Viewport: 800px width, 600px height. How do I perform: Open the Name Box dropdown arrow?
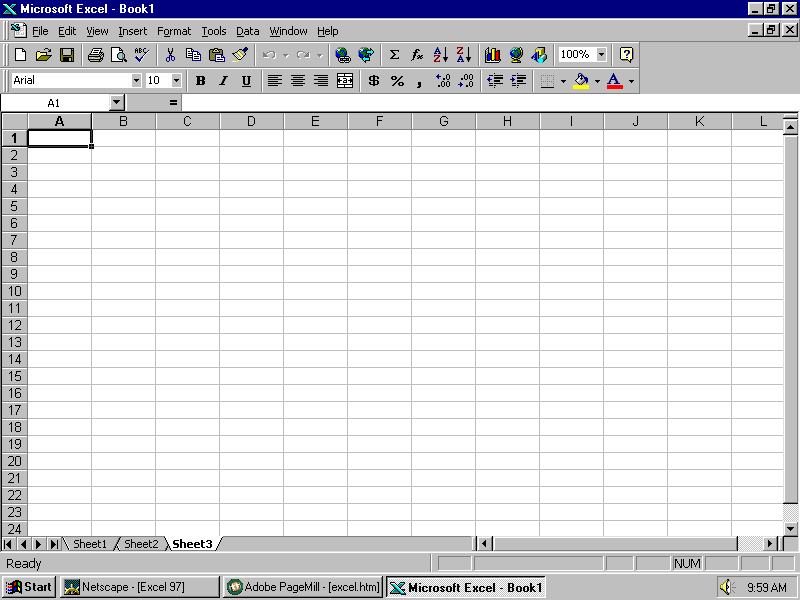(x=117, y=103)
